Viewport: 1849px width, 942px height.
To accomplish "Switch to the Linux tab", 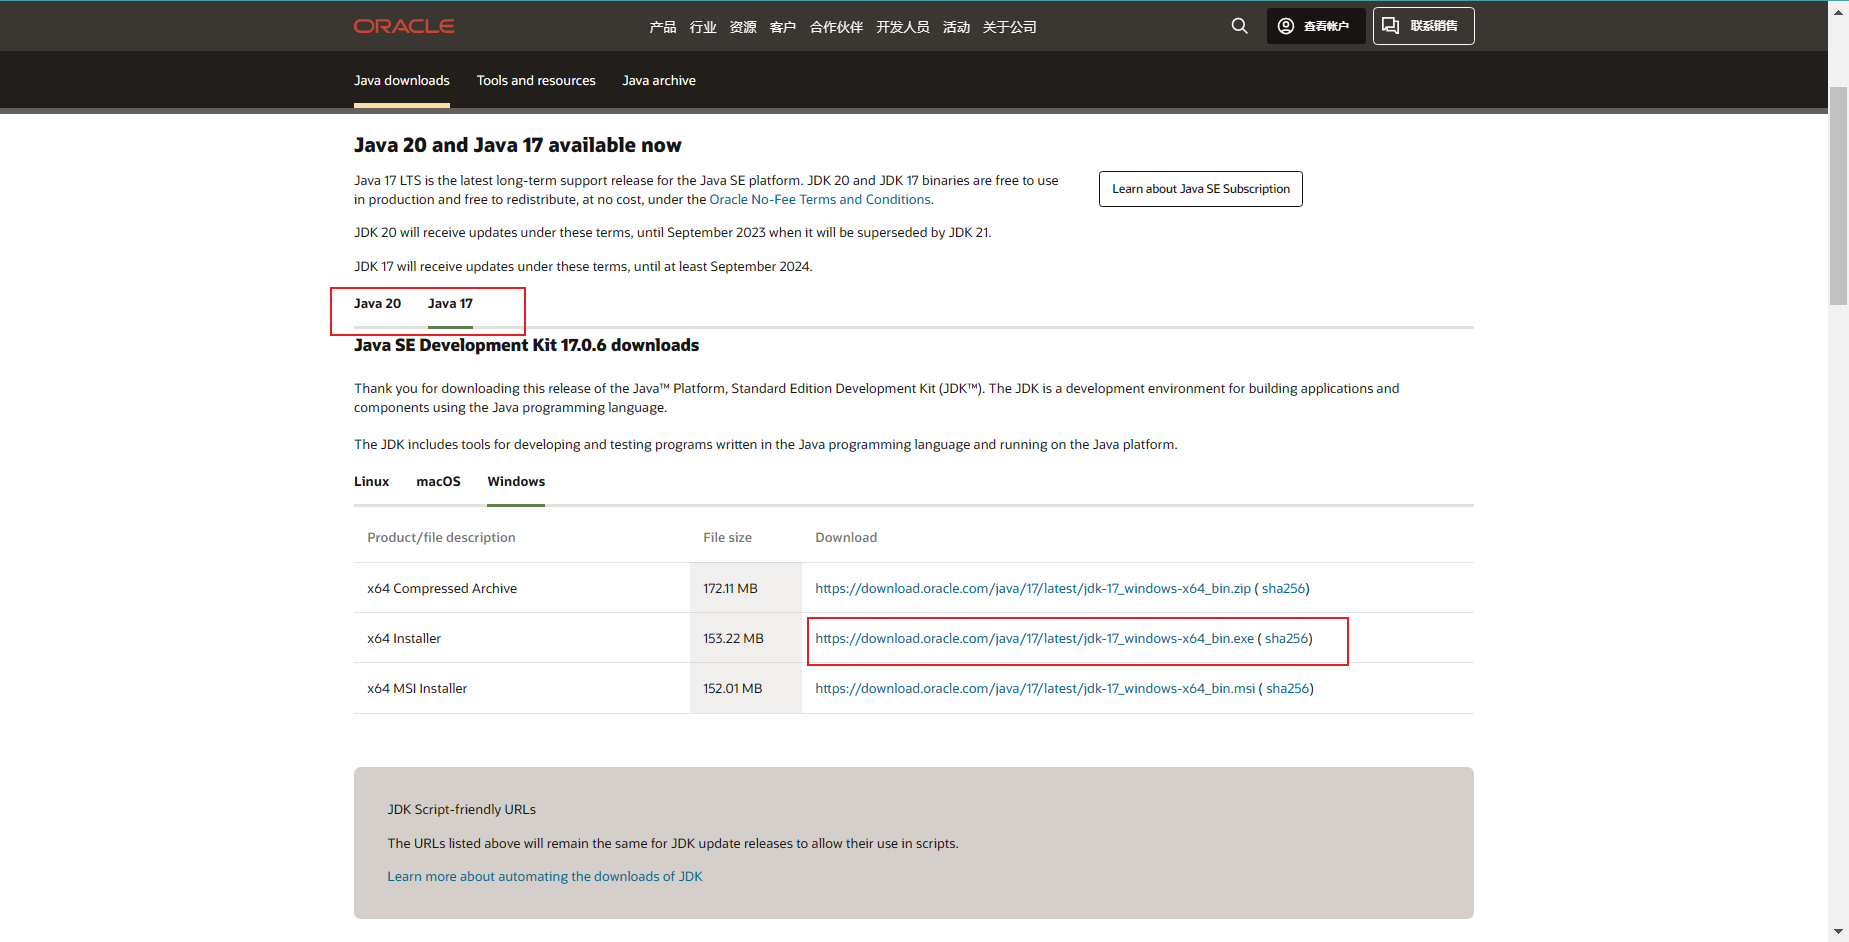I will [x=371, y=482].
